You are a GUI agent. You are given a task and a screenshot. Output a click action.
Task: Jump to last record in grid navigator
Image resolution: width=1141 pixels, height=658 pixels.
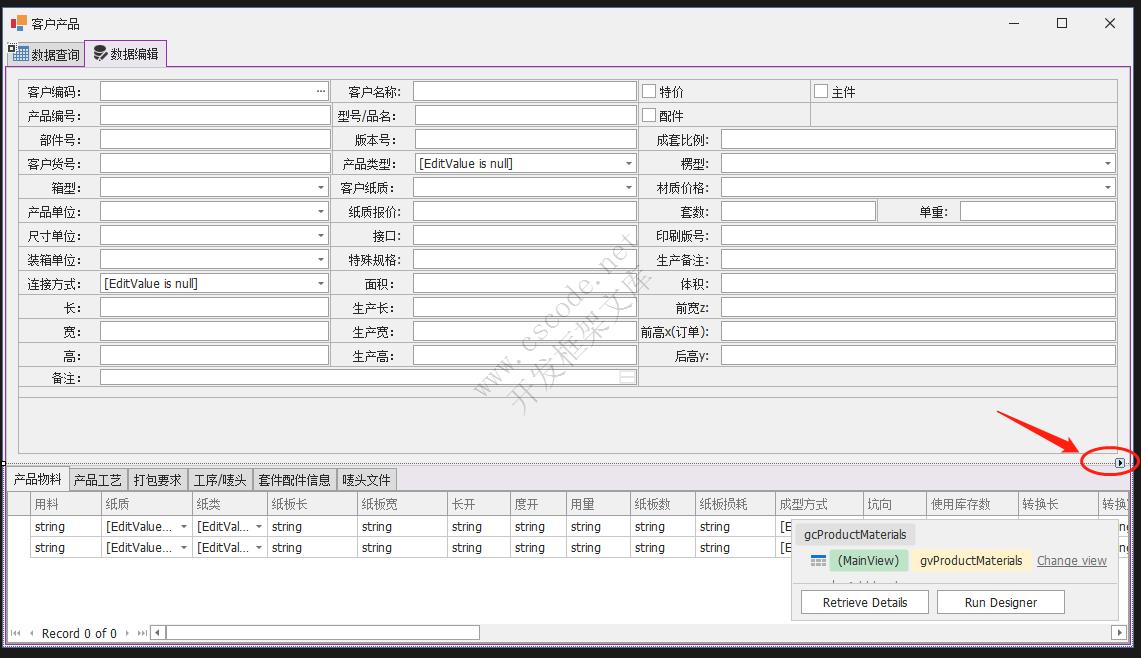[x=142, y=633]
